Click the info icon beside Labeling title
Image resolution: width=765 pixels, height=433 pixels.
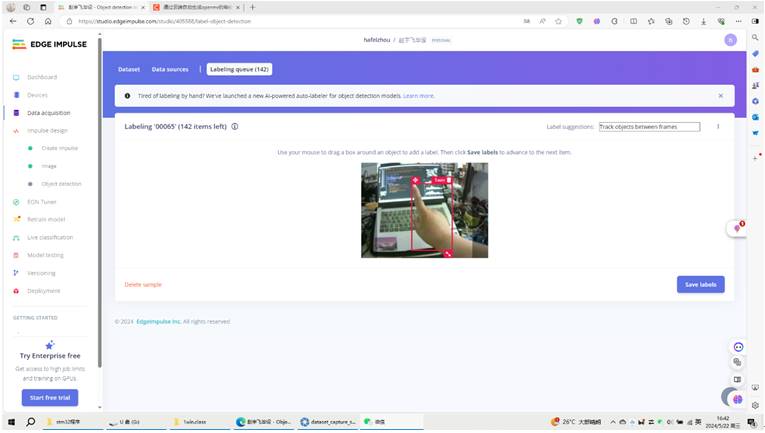coord(234,127)
